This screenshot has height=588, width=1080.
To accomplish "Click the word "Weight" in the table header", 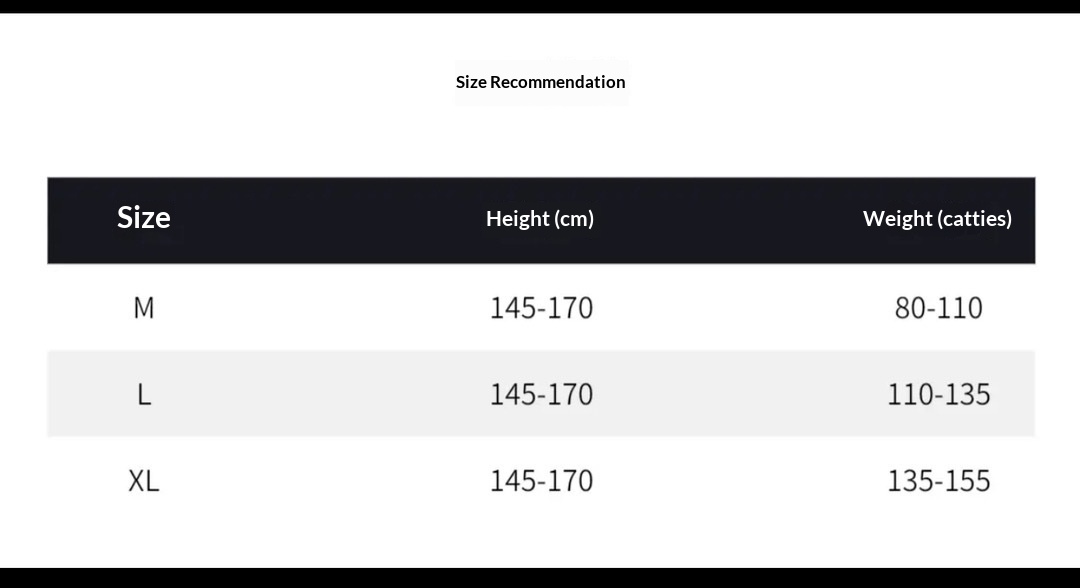I will click(897, 218).
